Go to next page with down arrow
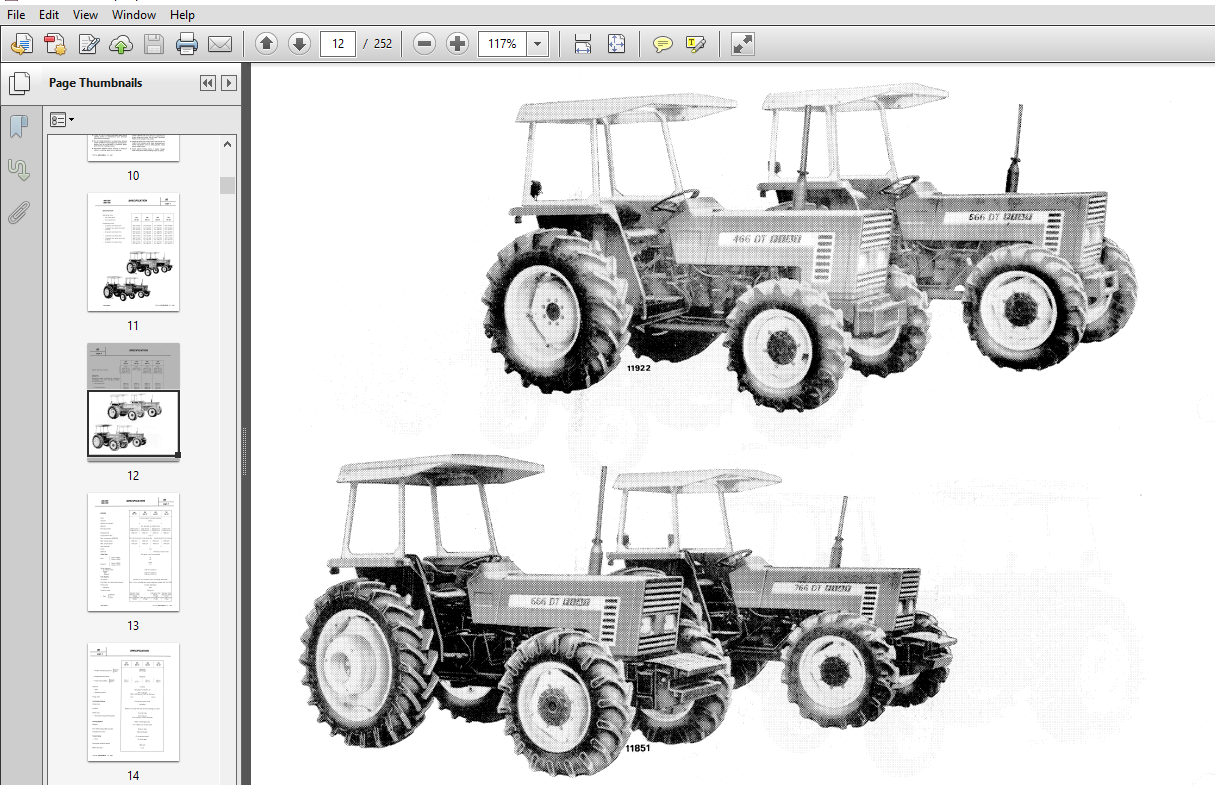 (x=299, y=44)
